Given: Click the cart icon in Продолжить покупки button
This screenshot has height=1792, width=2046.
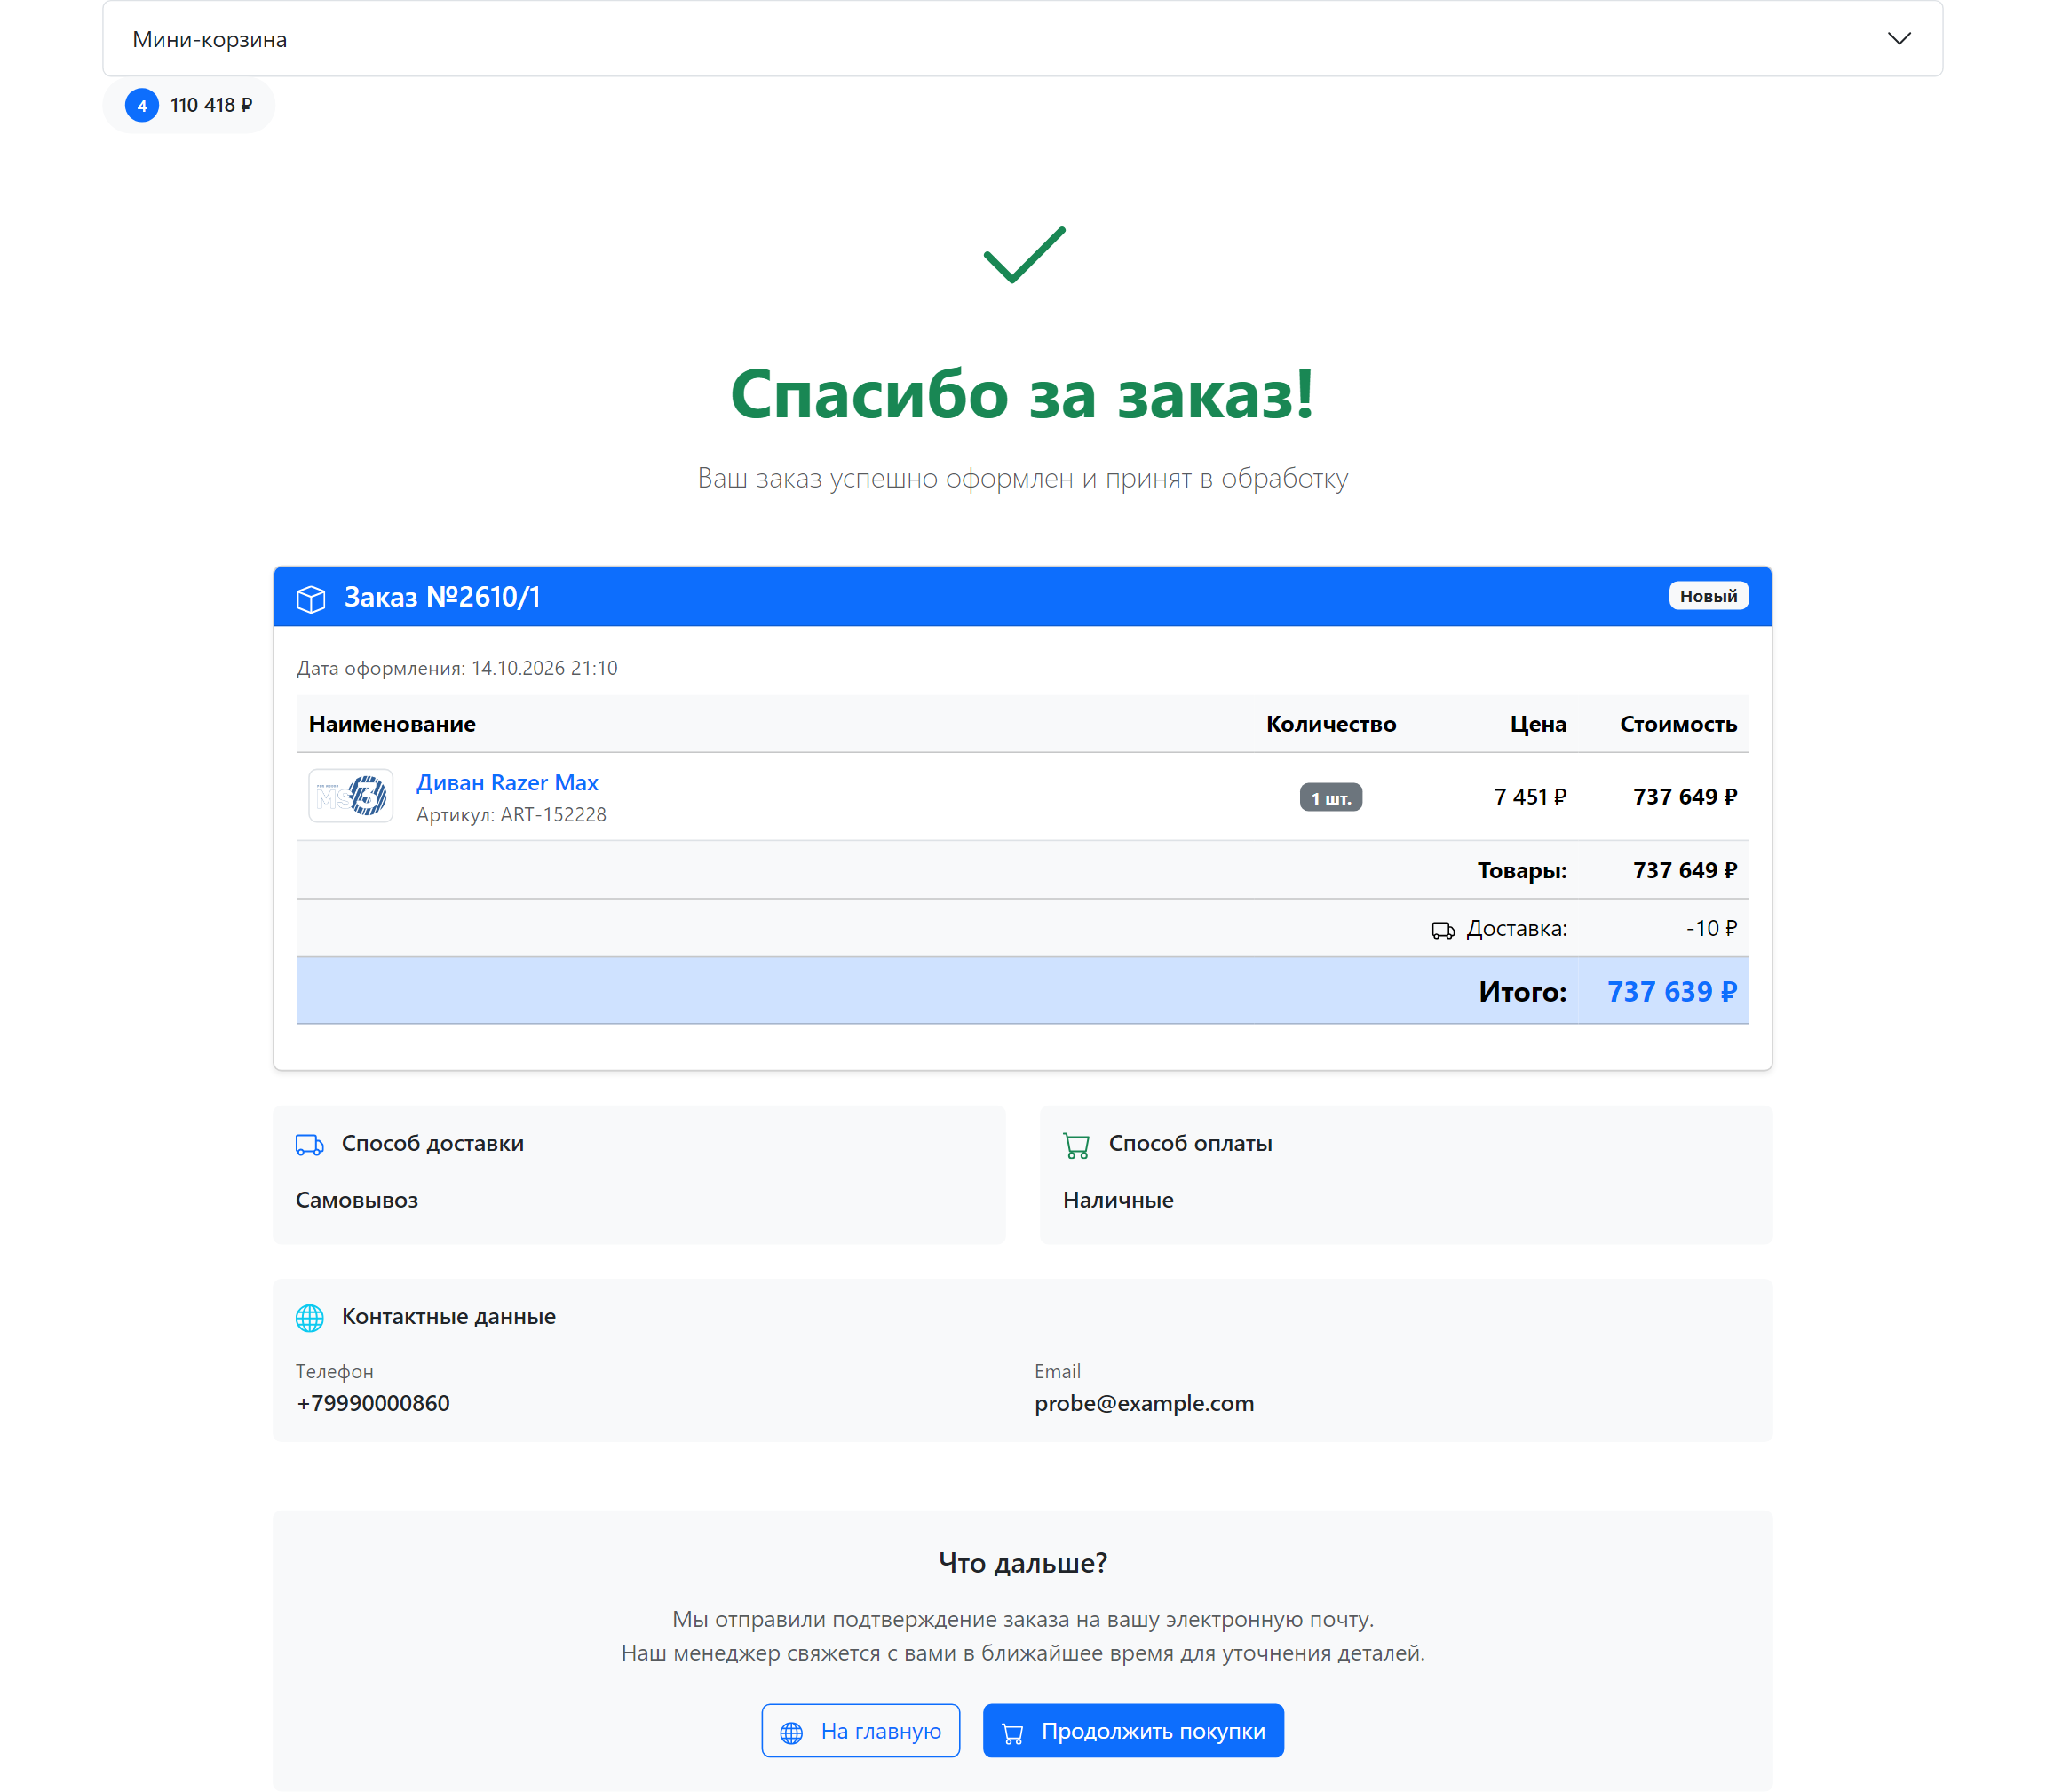Looking at the screenshot, I should pos(1012,1733).
